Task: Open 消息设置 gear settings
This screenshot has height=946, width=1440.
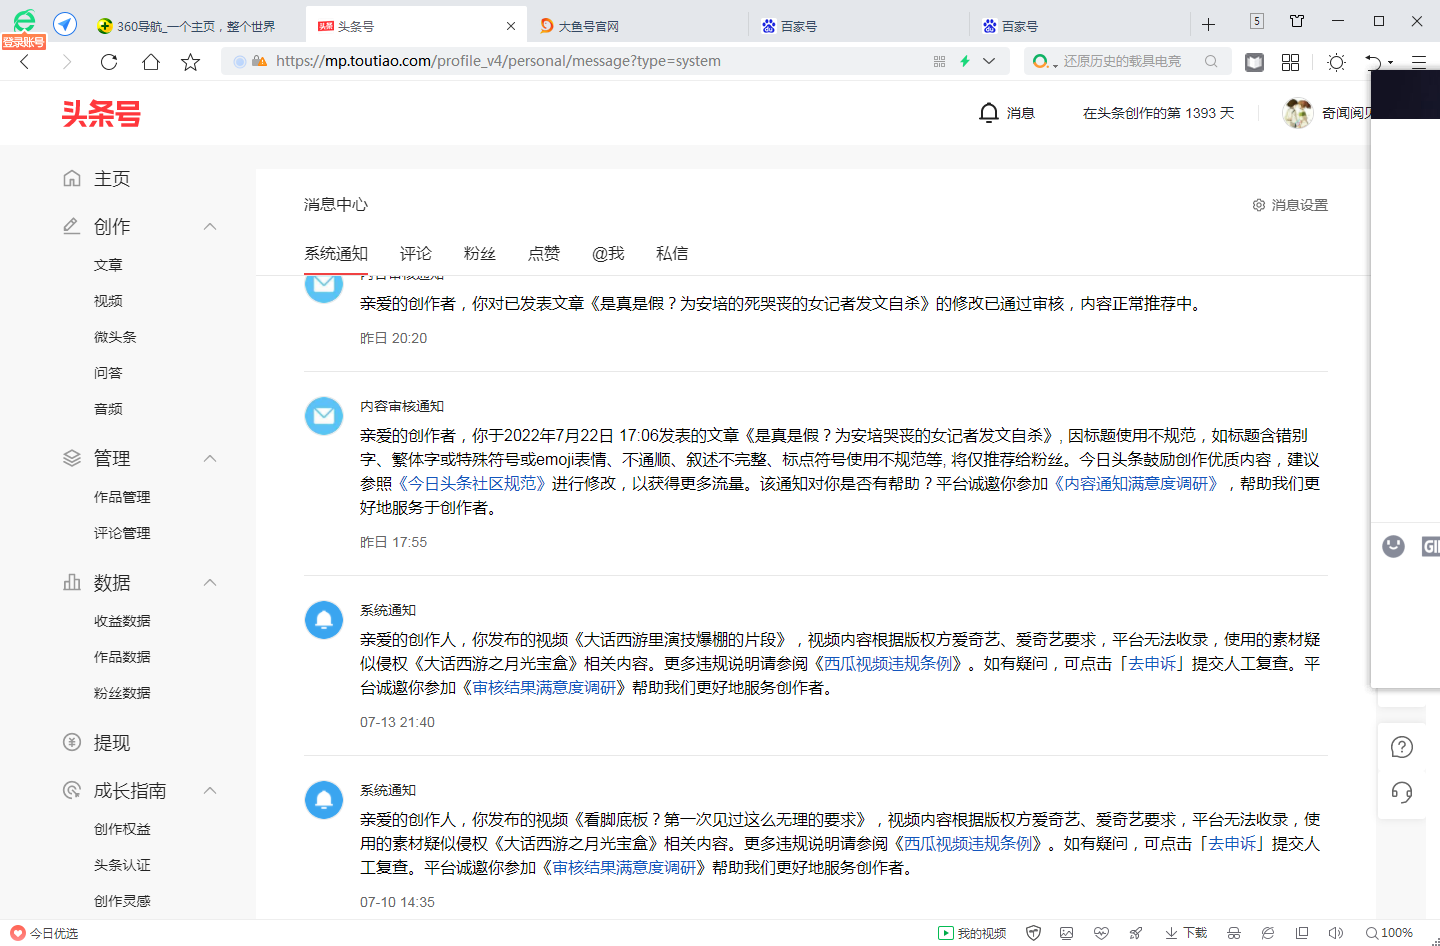Action: 1290,205
